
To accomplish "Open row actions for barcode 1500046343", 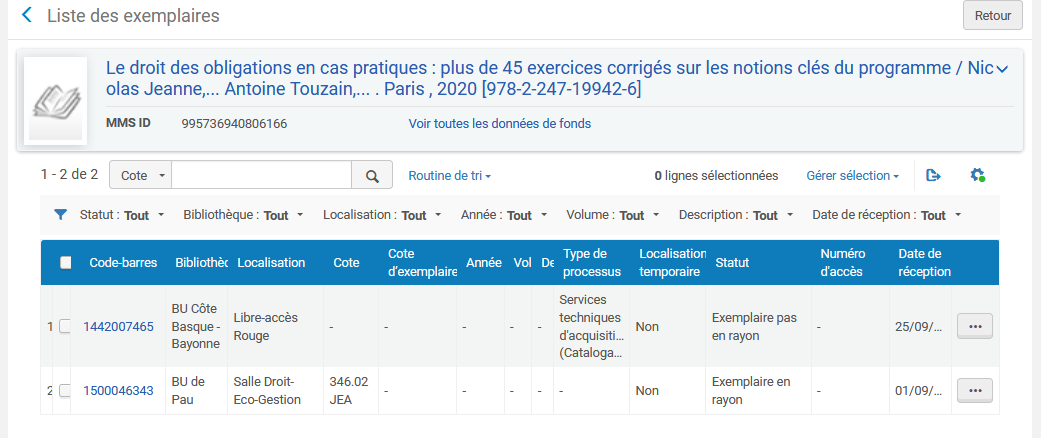I will tap(974, 391).
